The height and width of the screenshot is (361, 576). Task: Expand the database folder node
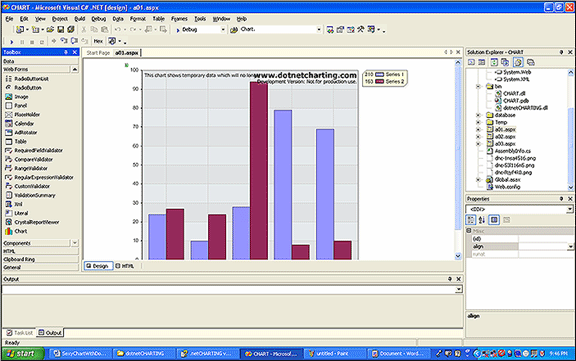click(x=478, y=115)
